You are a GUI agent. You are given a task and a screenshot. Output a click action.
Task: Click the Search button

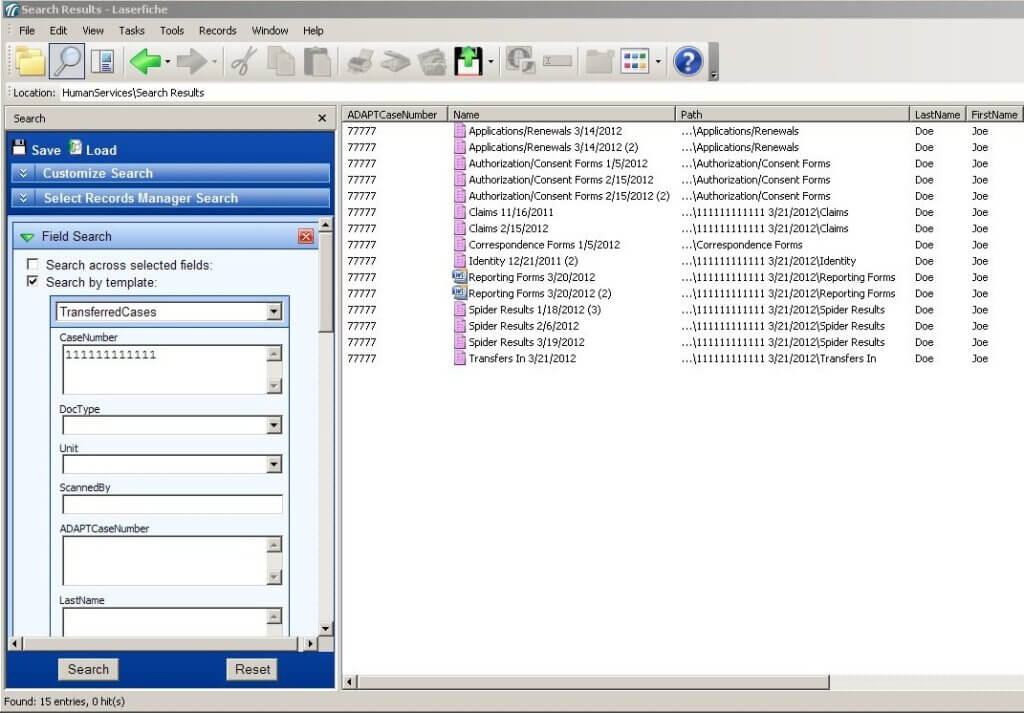click(x=88, y=669)
